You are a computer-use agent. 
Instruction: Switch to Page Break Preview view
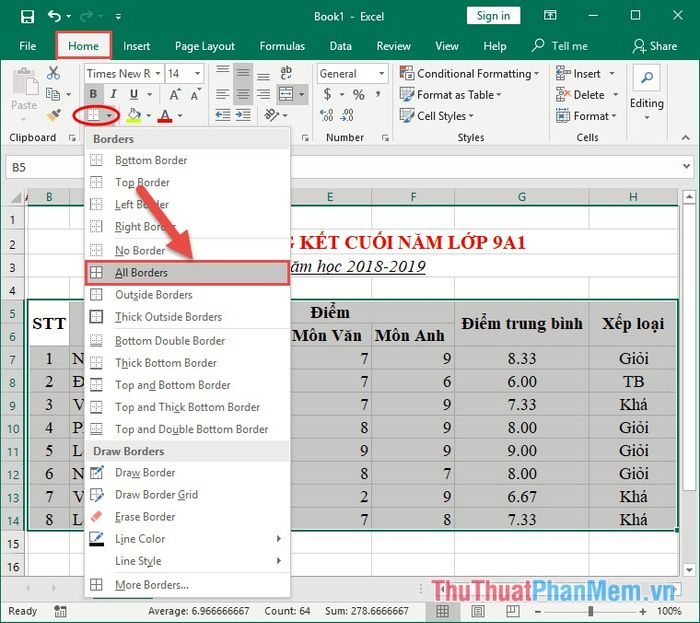click(x=512, y=611)
